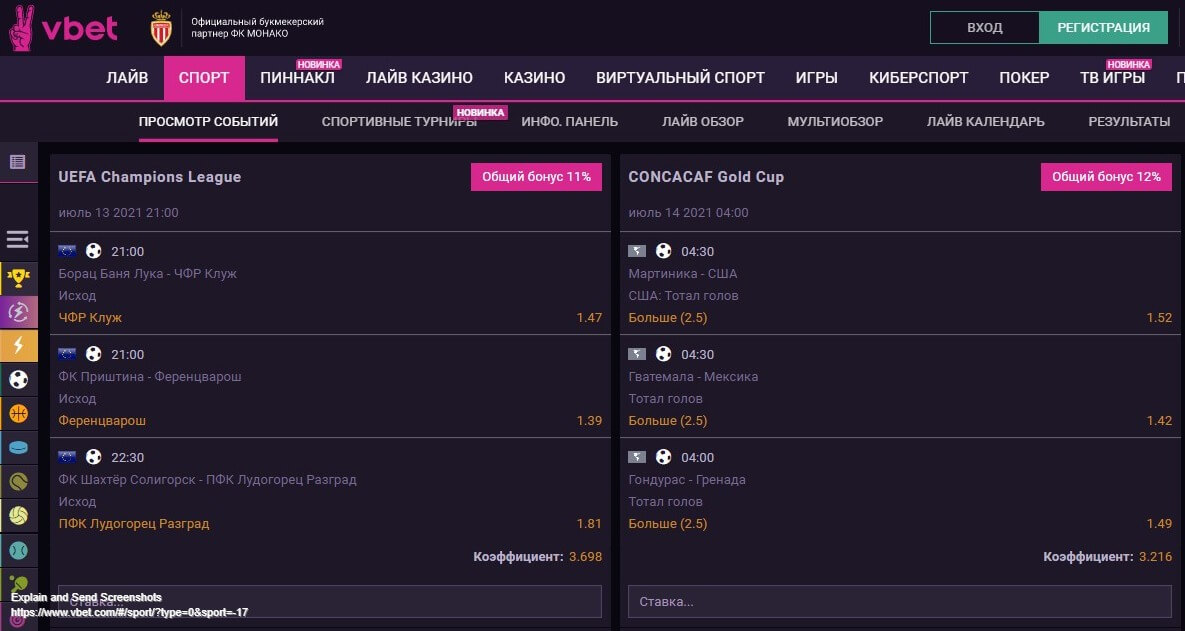Click Общий бонус 12% badge
Screen dimensions: 1185x631
[1106, 177]
